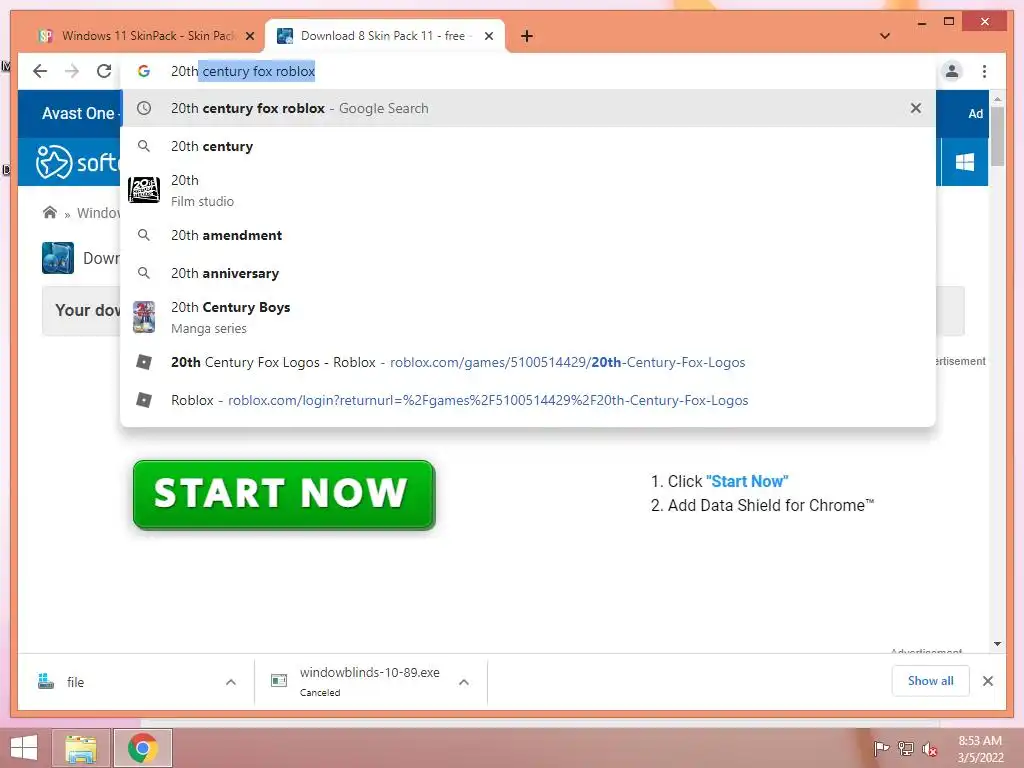Image resolution: width=1024 pixels, height=768 pixels.
Task: Open the 20th Century Fox Logos Roblox link
Action: coord(528,362)
